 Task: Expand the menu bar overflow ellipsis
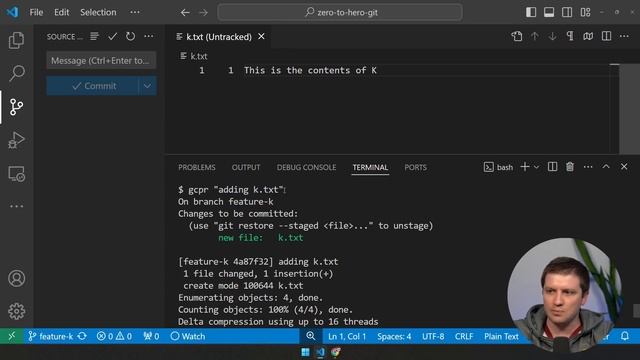point(135,12)
